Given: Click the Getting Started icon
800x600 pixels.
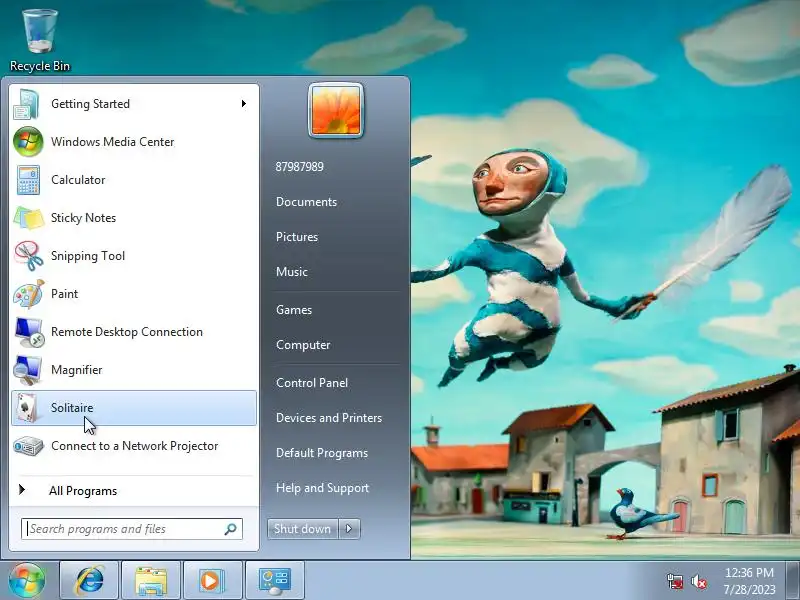Looking at the screenshot, I should pyautogui.click(x=27, y=104).
